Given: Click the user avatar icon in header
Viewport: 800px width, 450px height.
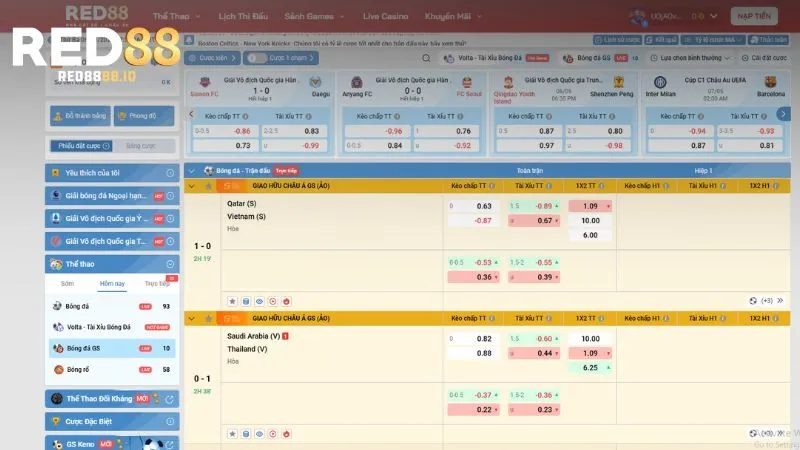Looking at the screenshot, I should pyautogui.click(x=638, y=17).
